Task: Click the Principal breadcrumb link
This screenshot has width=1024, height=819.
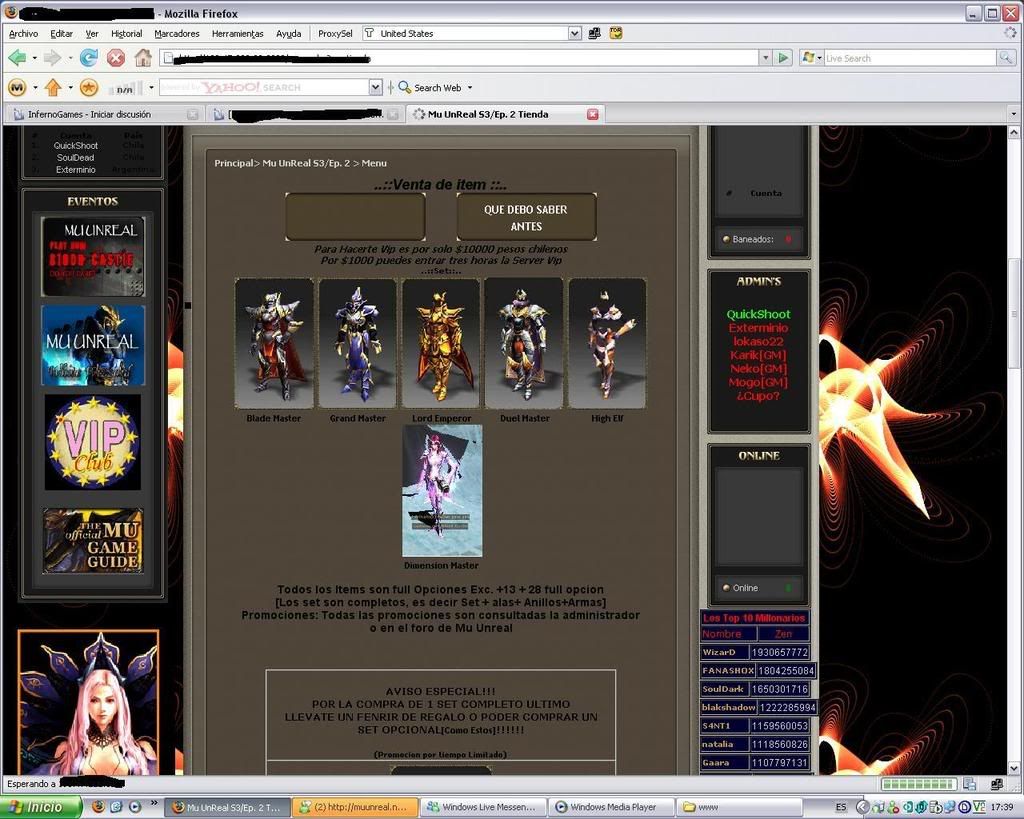Action: click(233, 163)
